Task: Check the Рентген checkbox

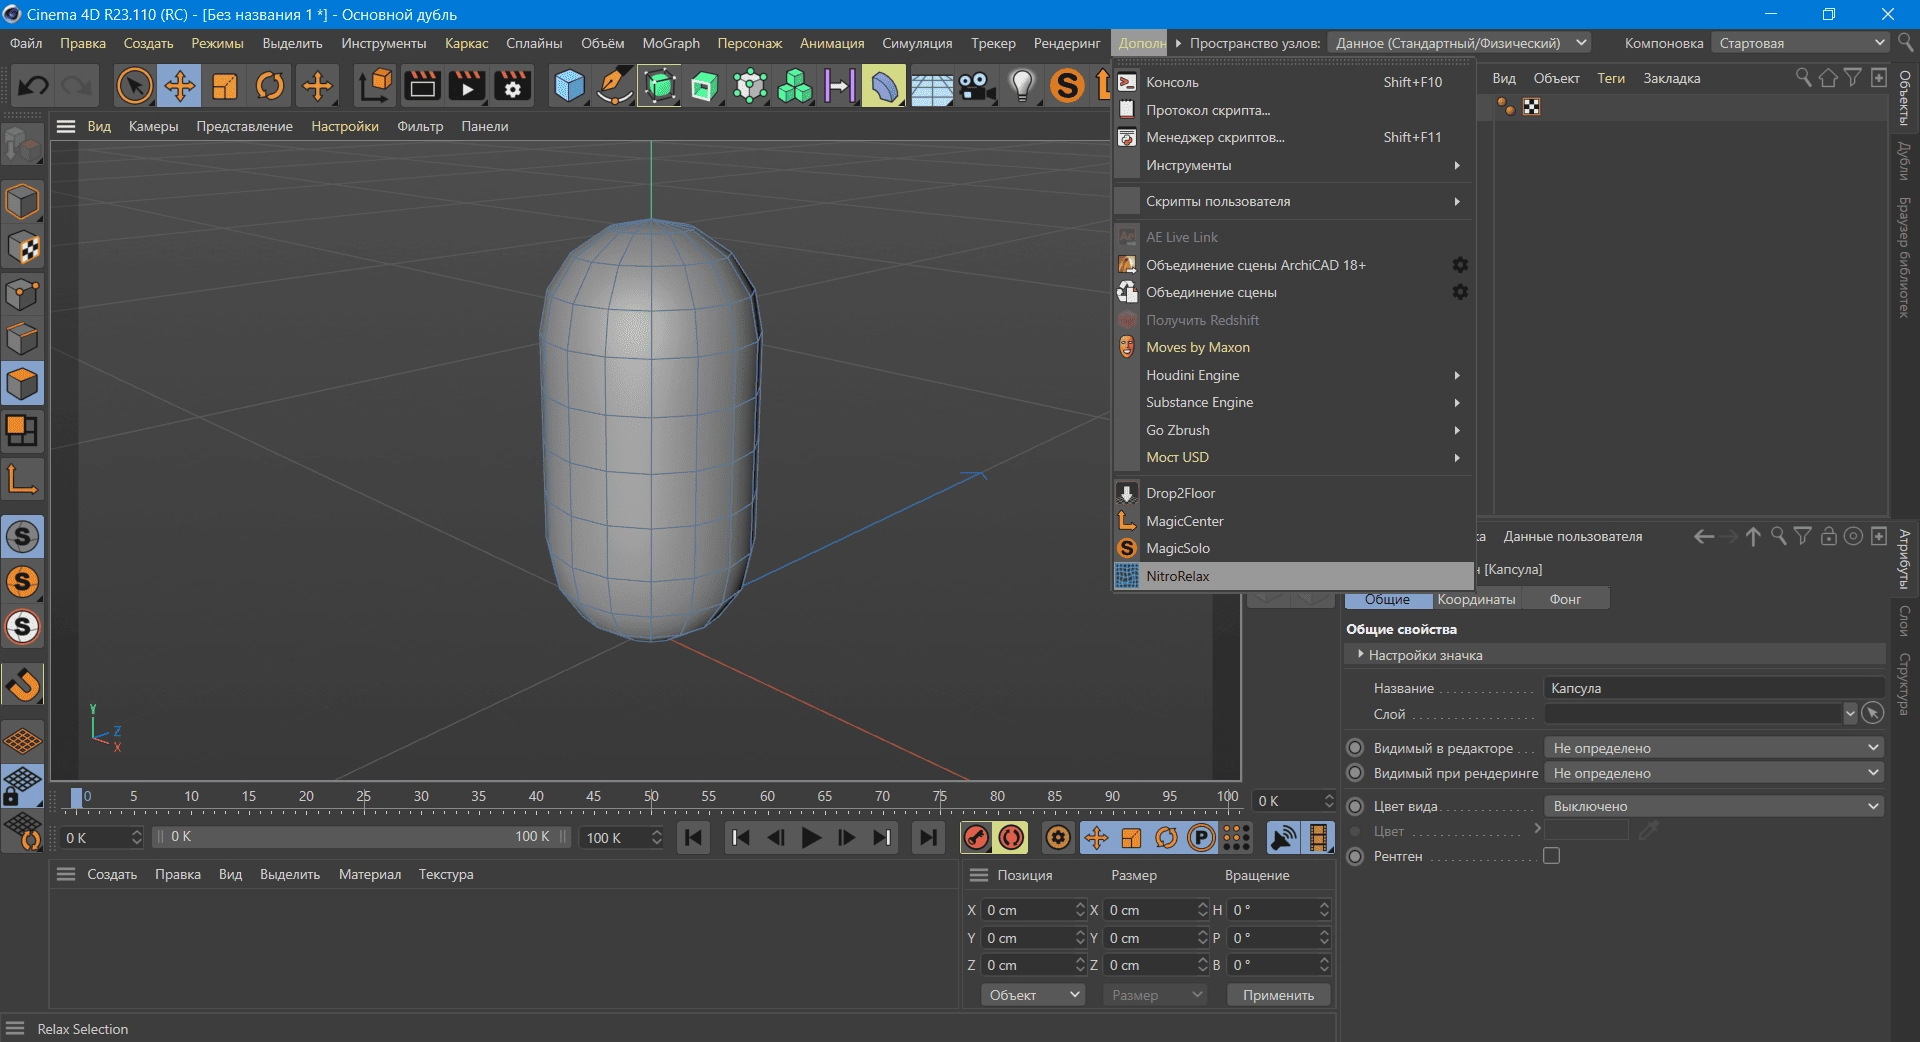Action: (x=1551, y=856)
